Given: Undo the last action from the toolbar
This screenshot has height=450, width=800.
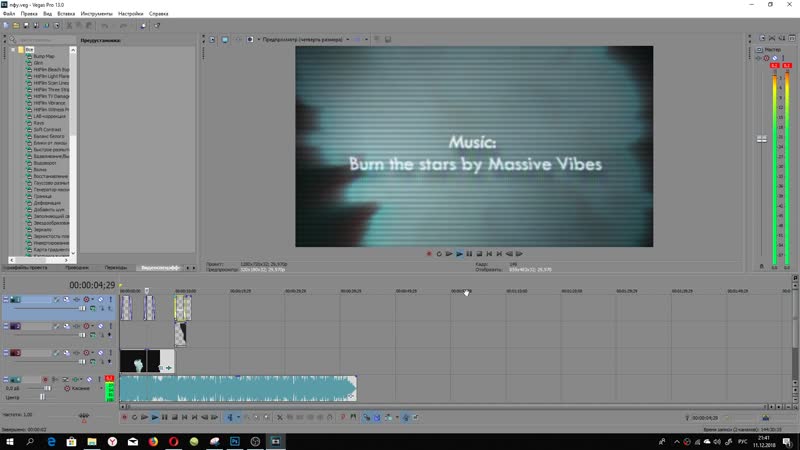Looking at the screenshot, I should (x=105, y=26).
